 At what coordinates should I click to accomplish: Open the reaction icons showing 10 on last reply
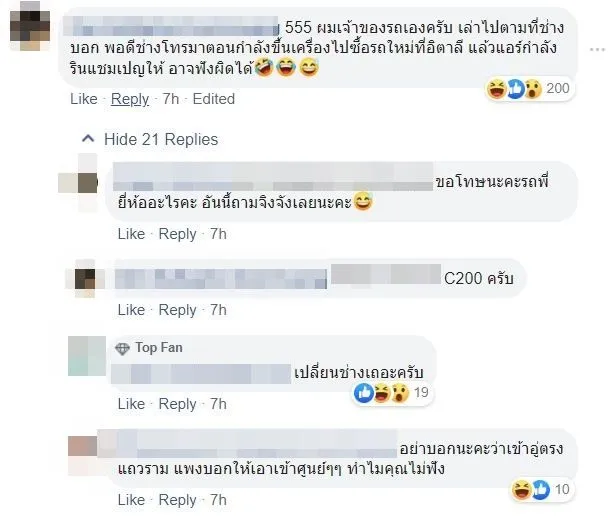pyautogui.click(x=541, y=489)
